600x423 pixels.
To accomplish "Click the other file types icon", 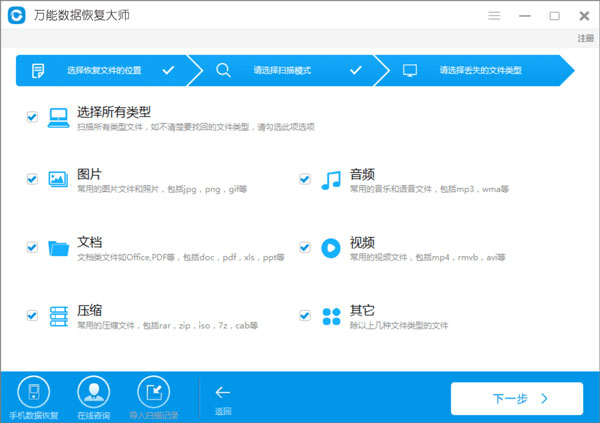I will (x=331, y=315).
